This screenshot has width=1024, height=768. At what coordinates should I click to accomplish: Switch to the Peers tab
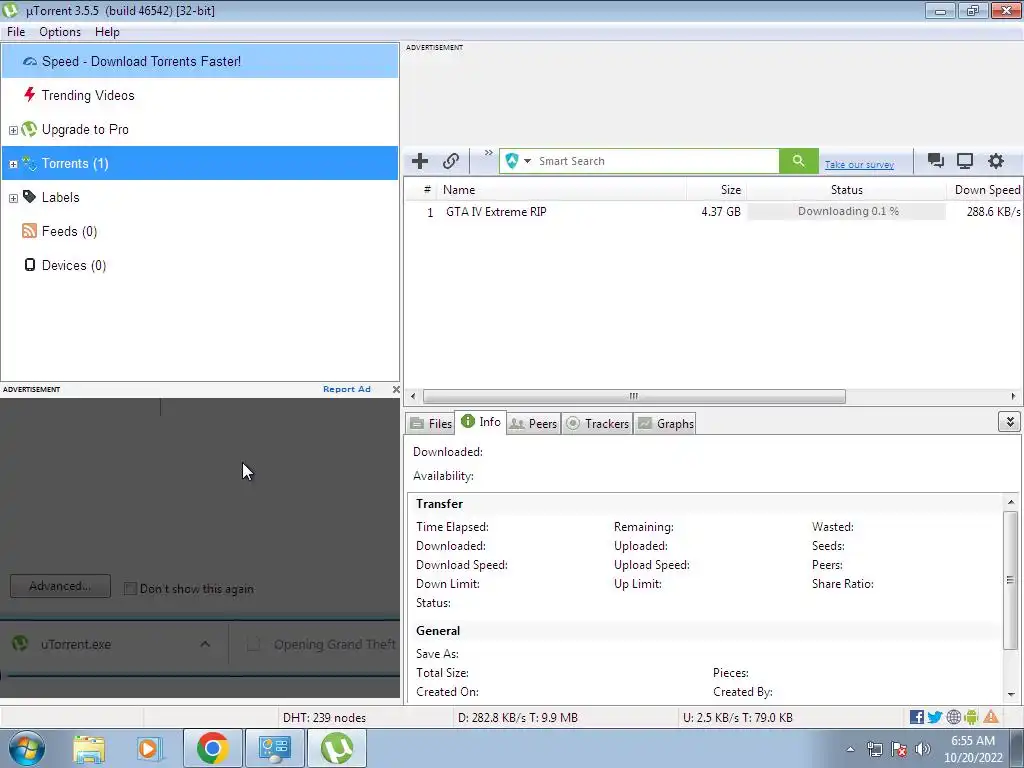coord(533,424)
